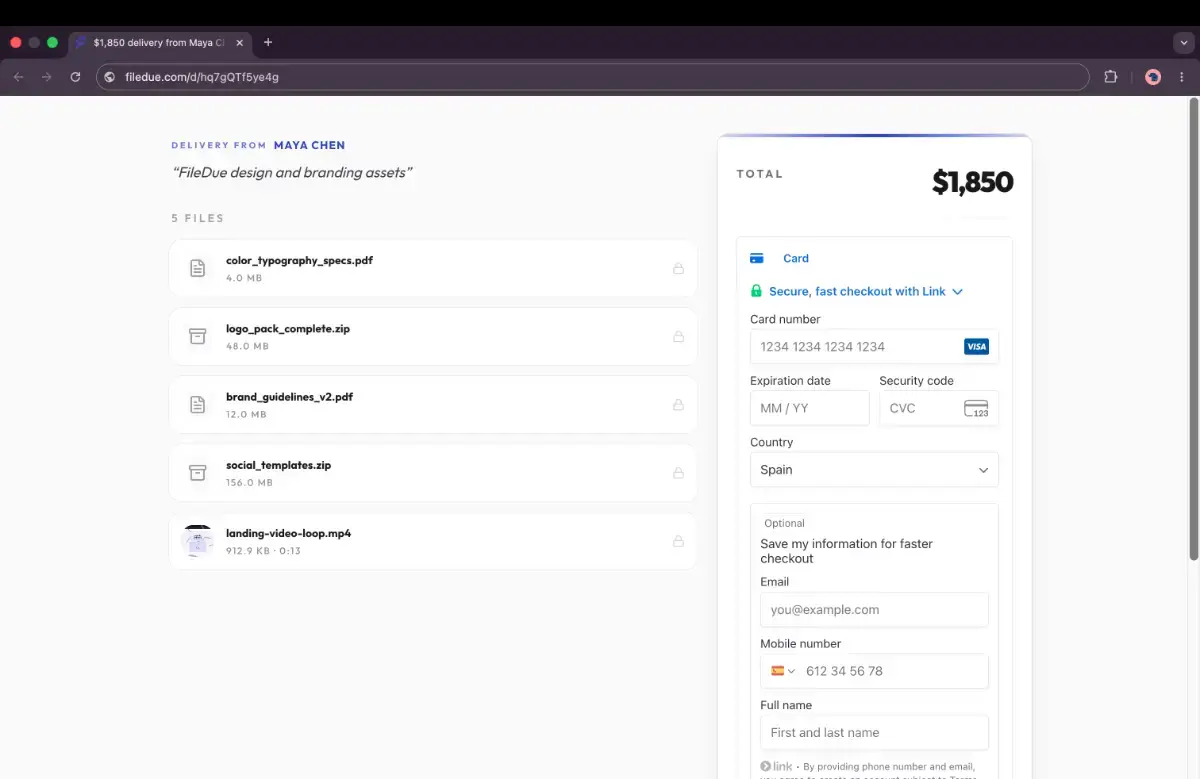The image size is (1200, 779).
Task: Reload the page with refresh icon
Action: [x=75, y=77]
